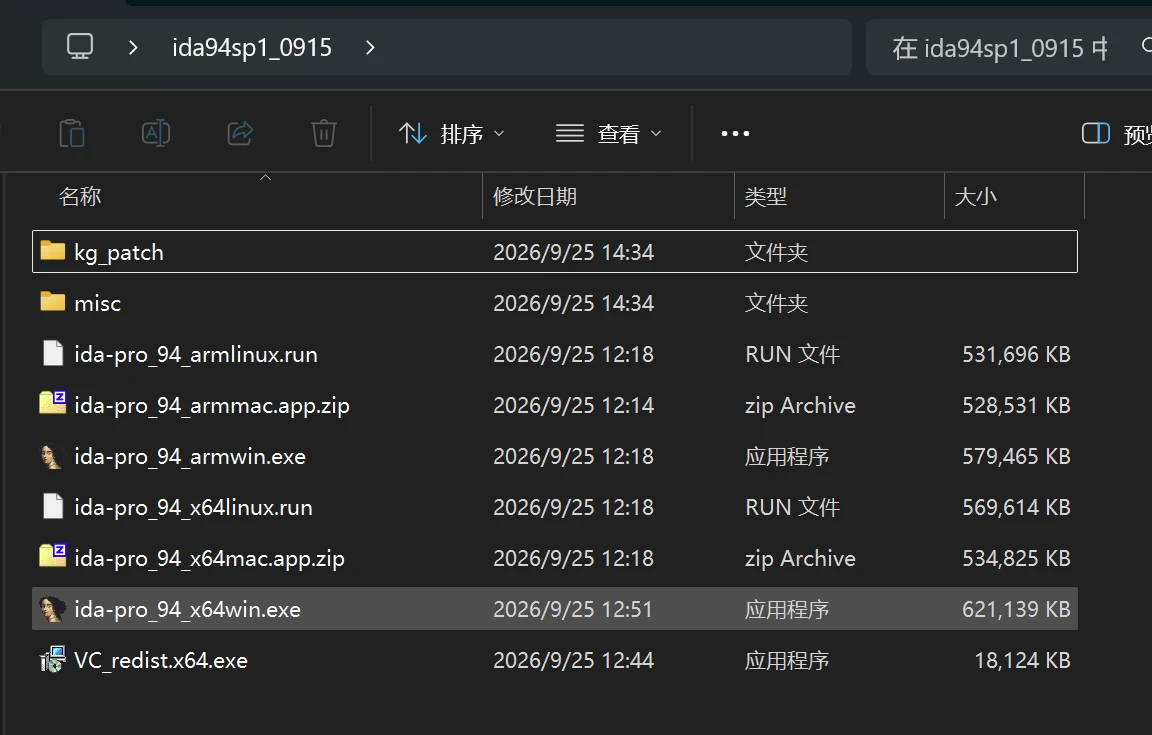This screenshot has height=735, width=1152.
Task: Select the kg_patch folder name
Action: coord(119,252)
